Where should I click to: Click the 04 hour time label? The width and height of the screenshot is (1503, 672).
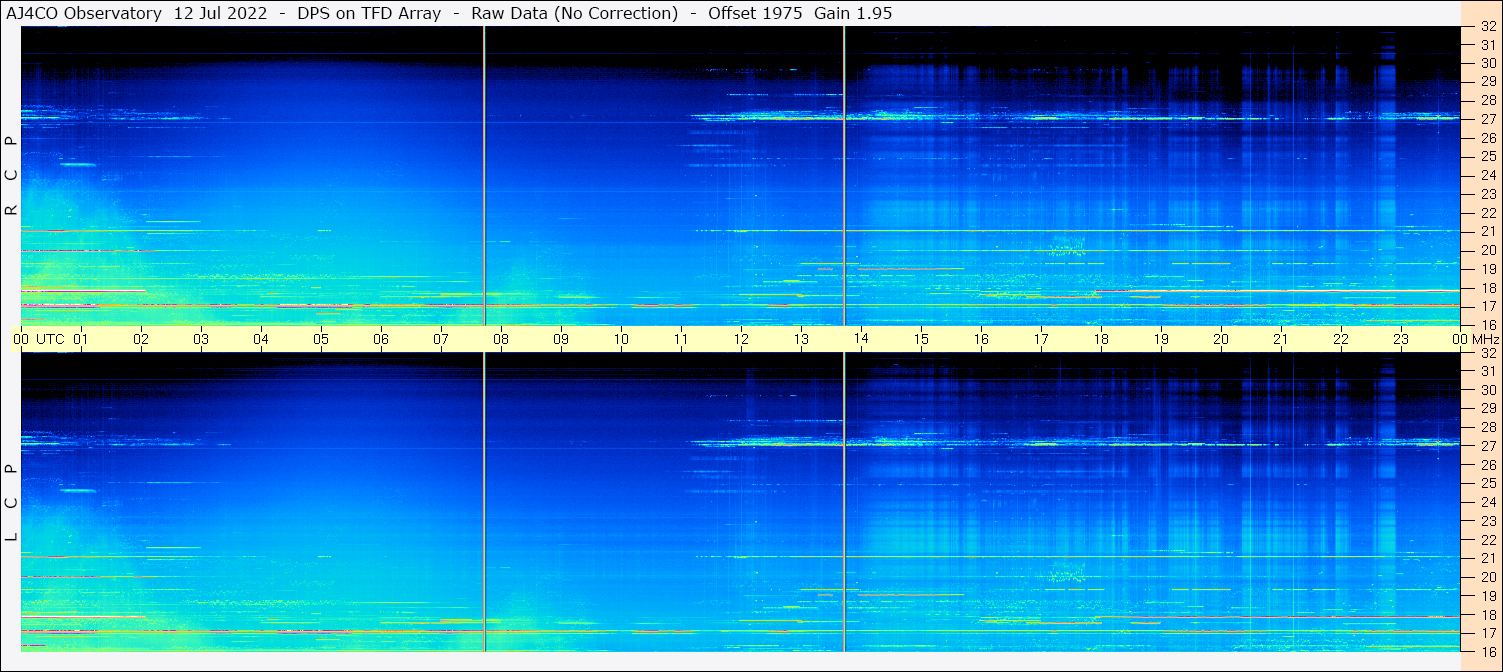point(261,339)
